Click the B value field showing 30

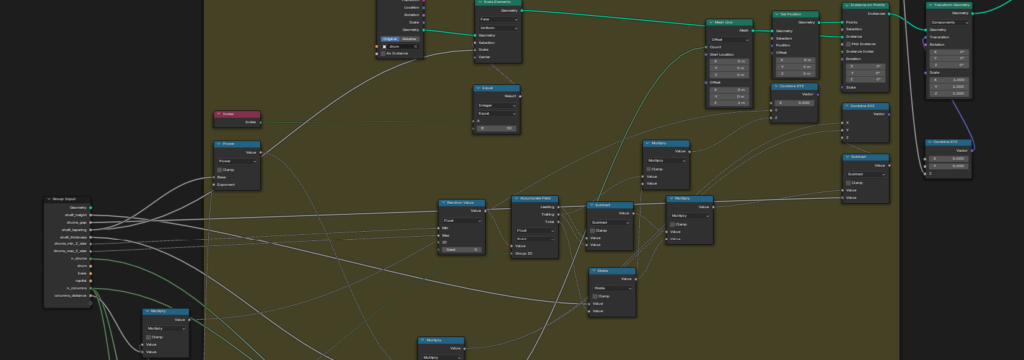[x=497, y=128]
